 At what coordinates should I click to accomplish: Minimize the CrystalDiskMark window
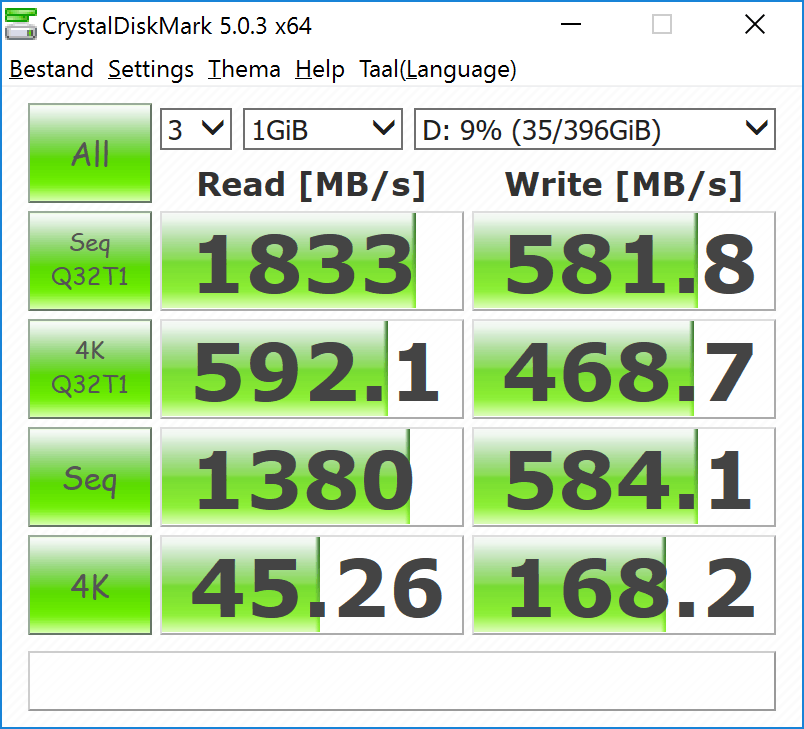coord(571,24)
